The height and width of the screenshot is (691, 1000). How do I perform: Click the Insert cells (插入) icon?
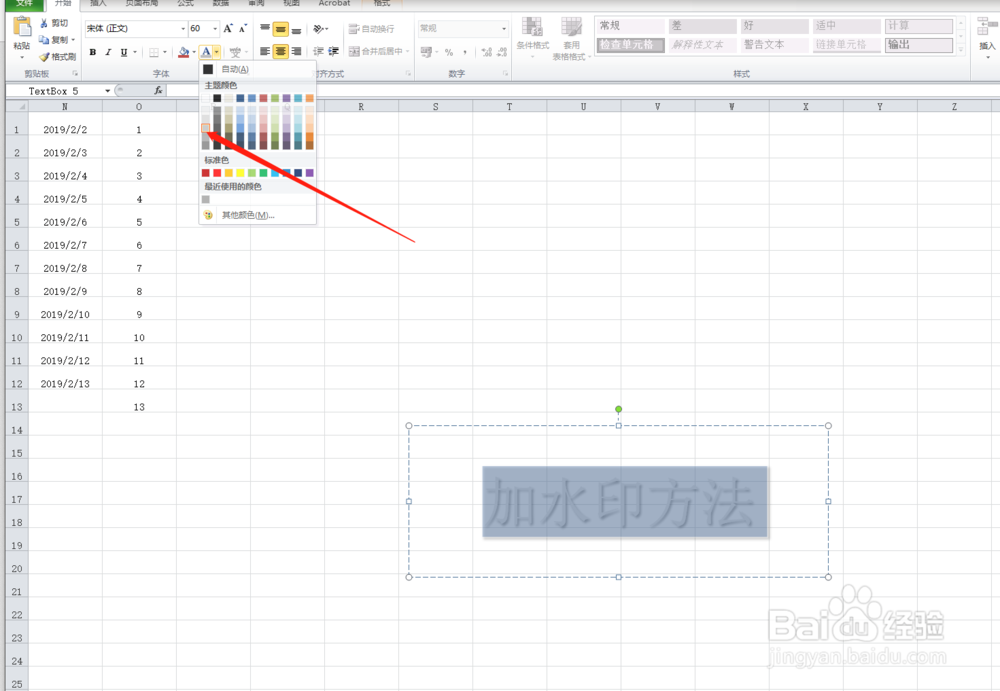[x=987, y=35]
